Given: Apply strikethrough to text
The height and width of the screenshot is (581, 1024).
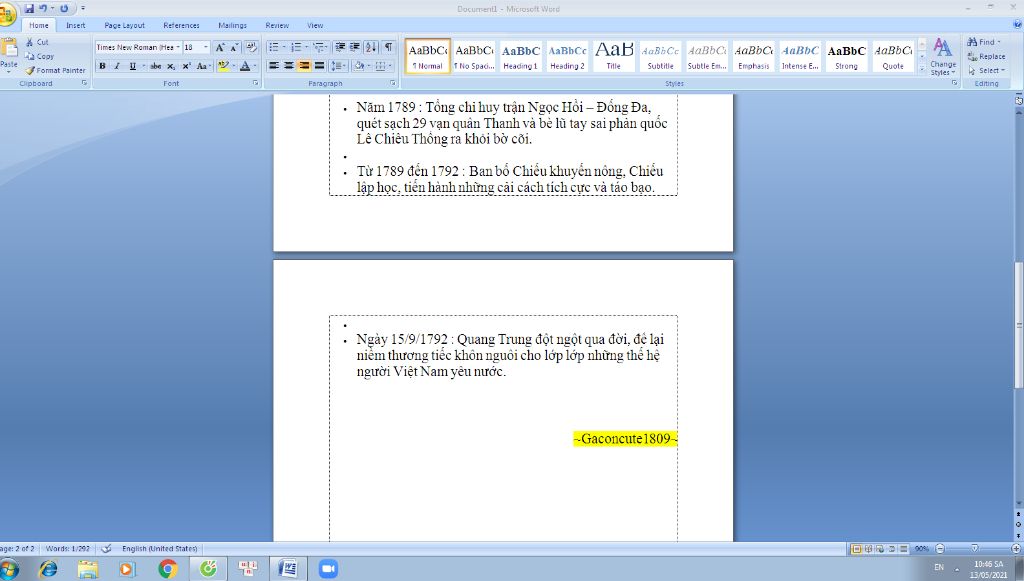Looking at the screenshot, I should pyautogui.click(x=155, y=66).
